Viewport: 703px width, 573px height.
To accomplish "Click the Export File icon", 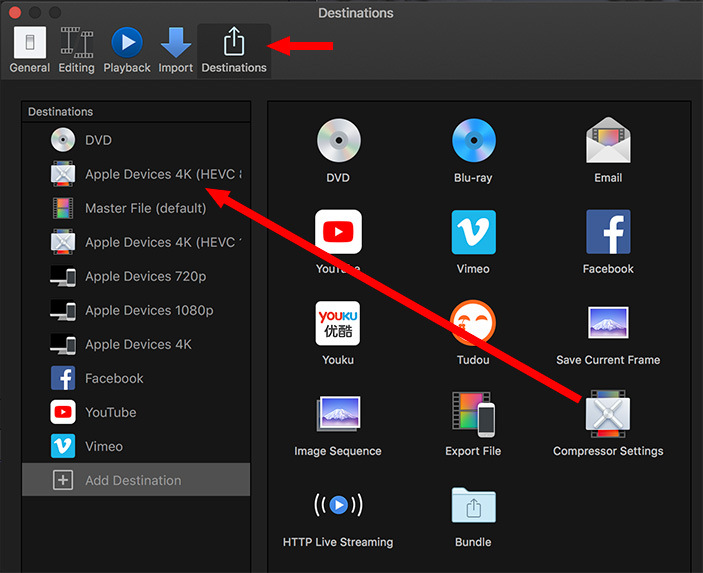I will click(x=473, y=414).
